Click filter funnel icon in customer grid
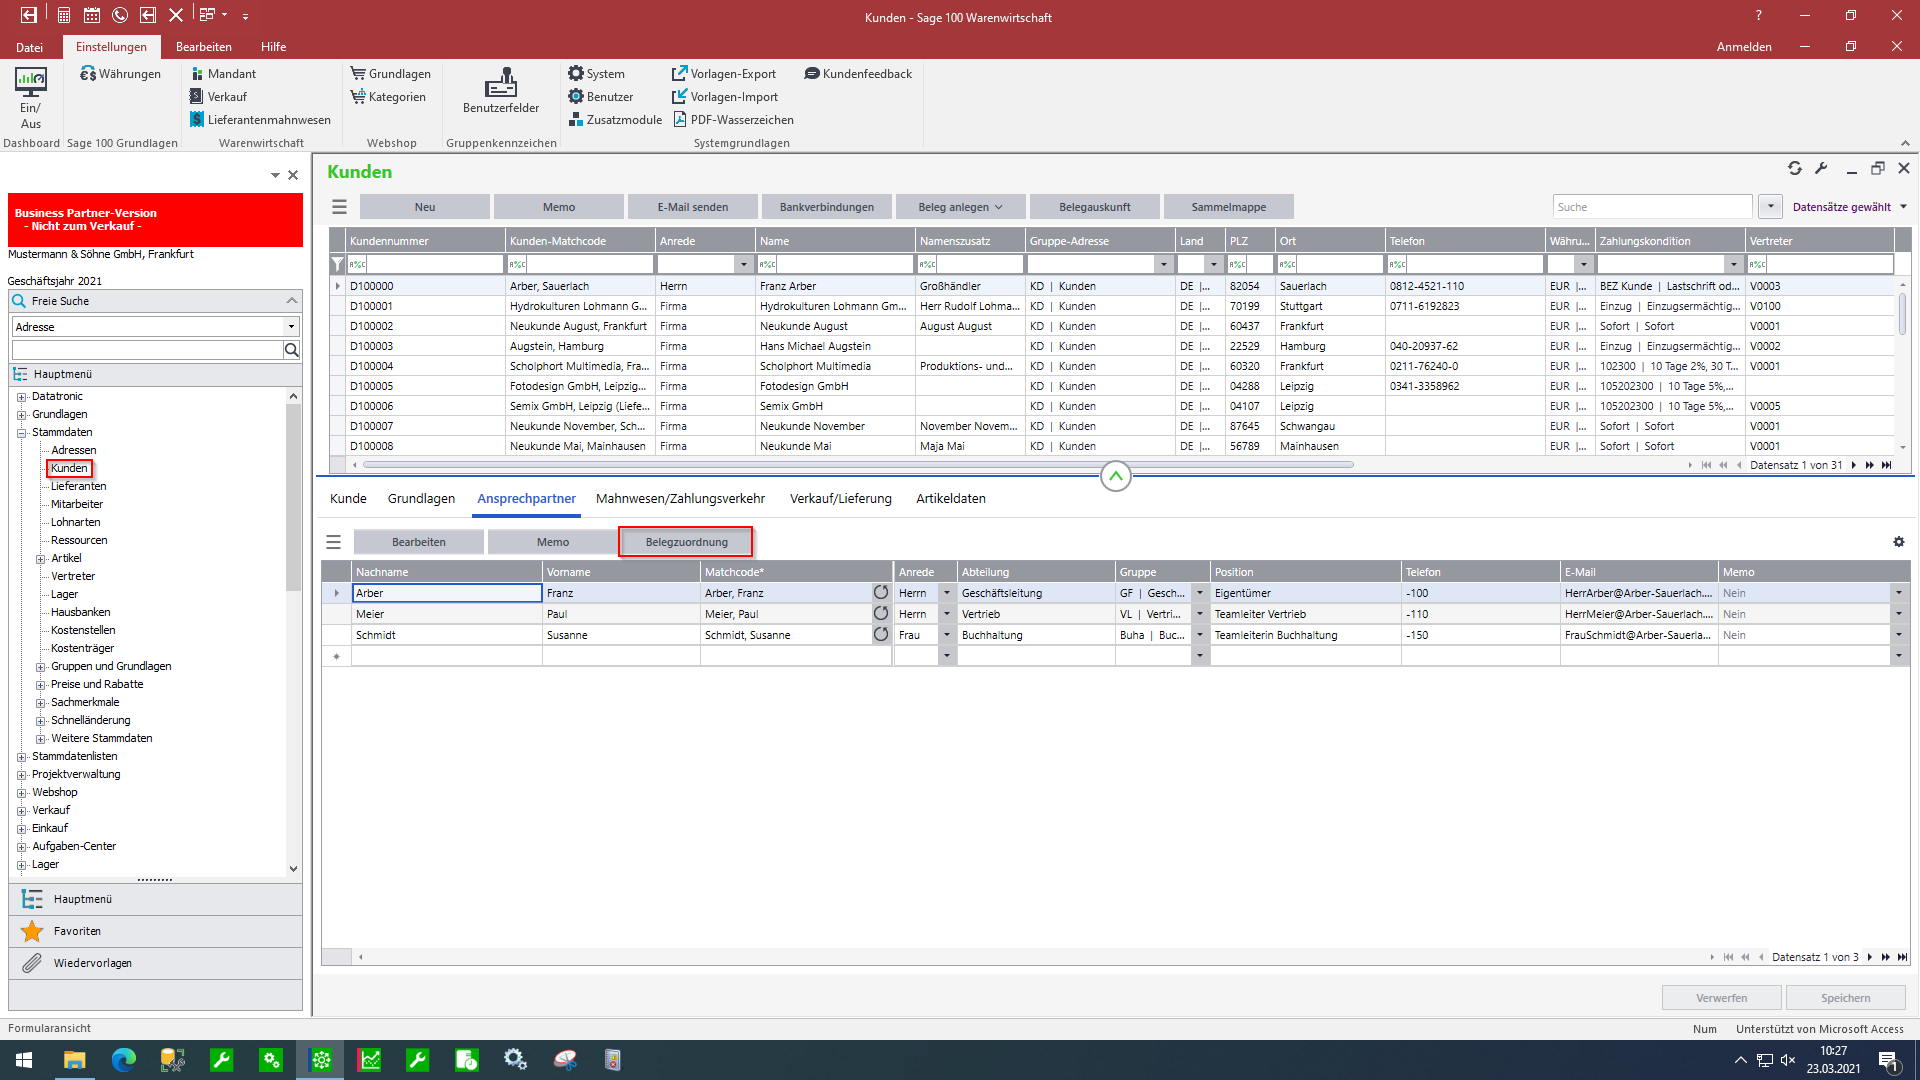The width and height of the screenshot is (1920, 1080). tap(338, 264)
